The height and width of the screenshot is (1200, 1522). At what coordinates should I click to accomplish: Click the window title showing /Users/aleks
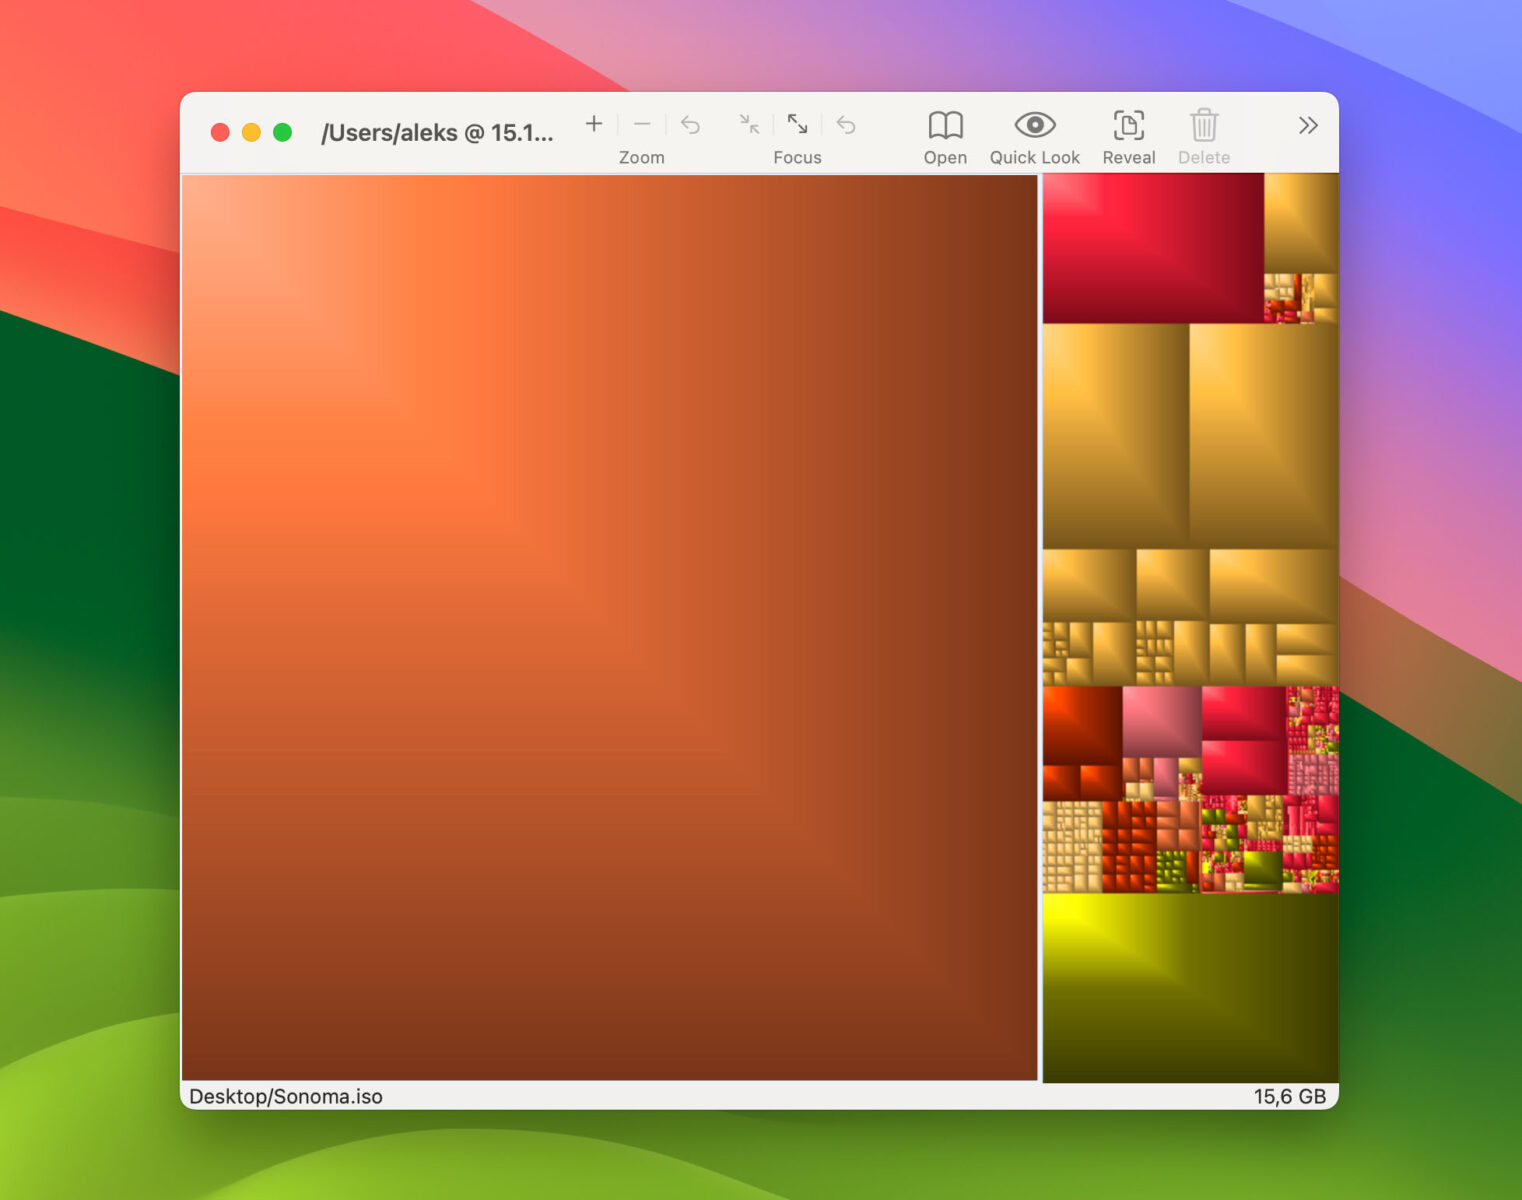[x=438, y=132]
